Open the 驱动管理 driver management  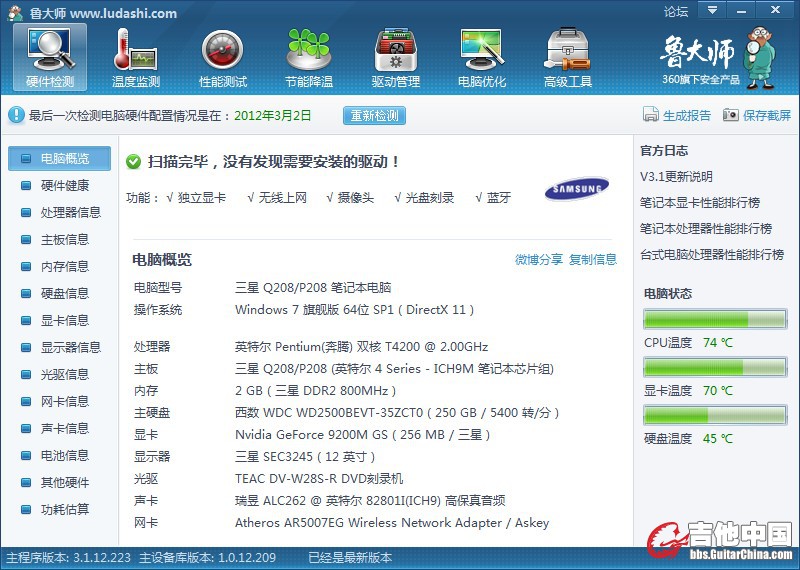click(x=395, y=58)
